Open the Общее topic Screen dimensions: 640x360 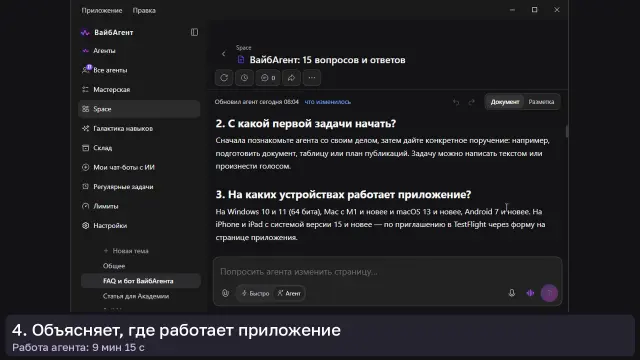[x=114, y=266]
